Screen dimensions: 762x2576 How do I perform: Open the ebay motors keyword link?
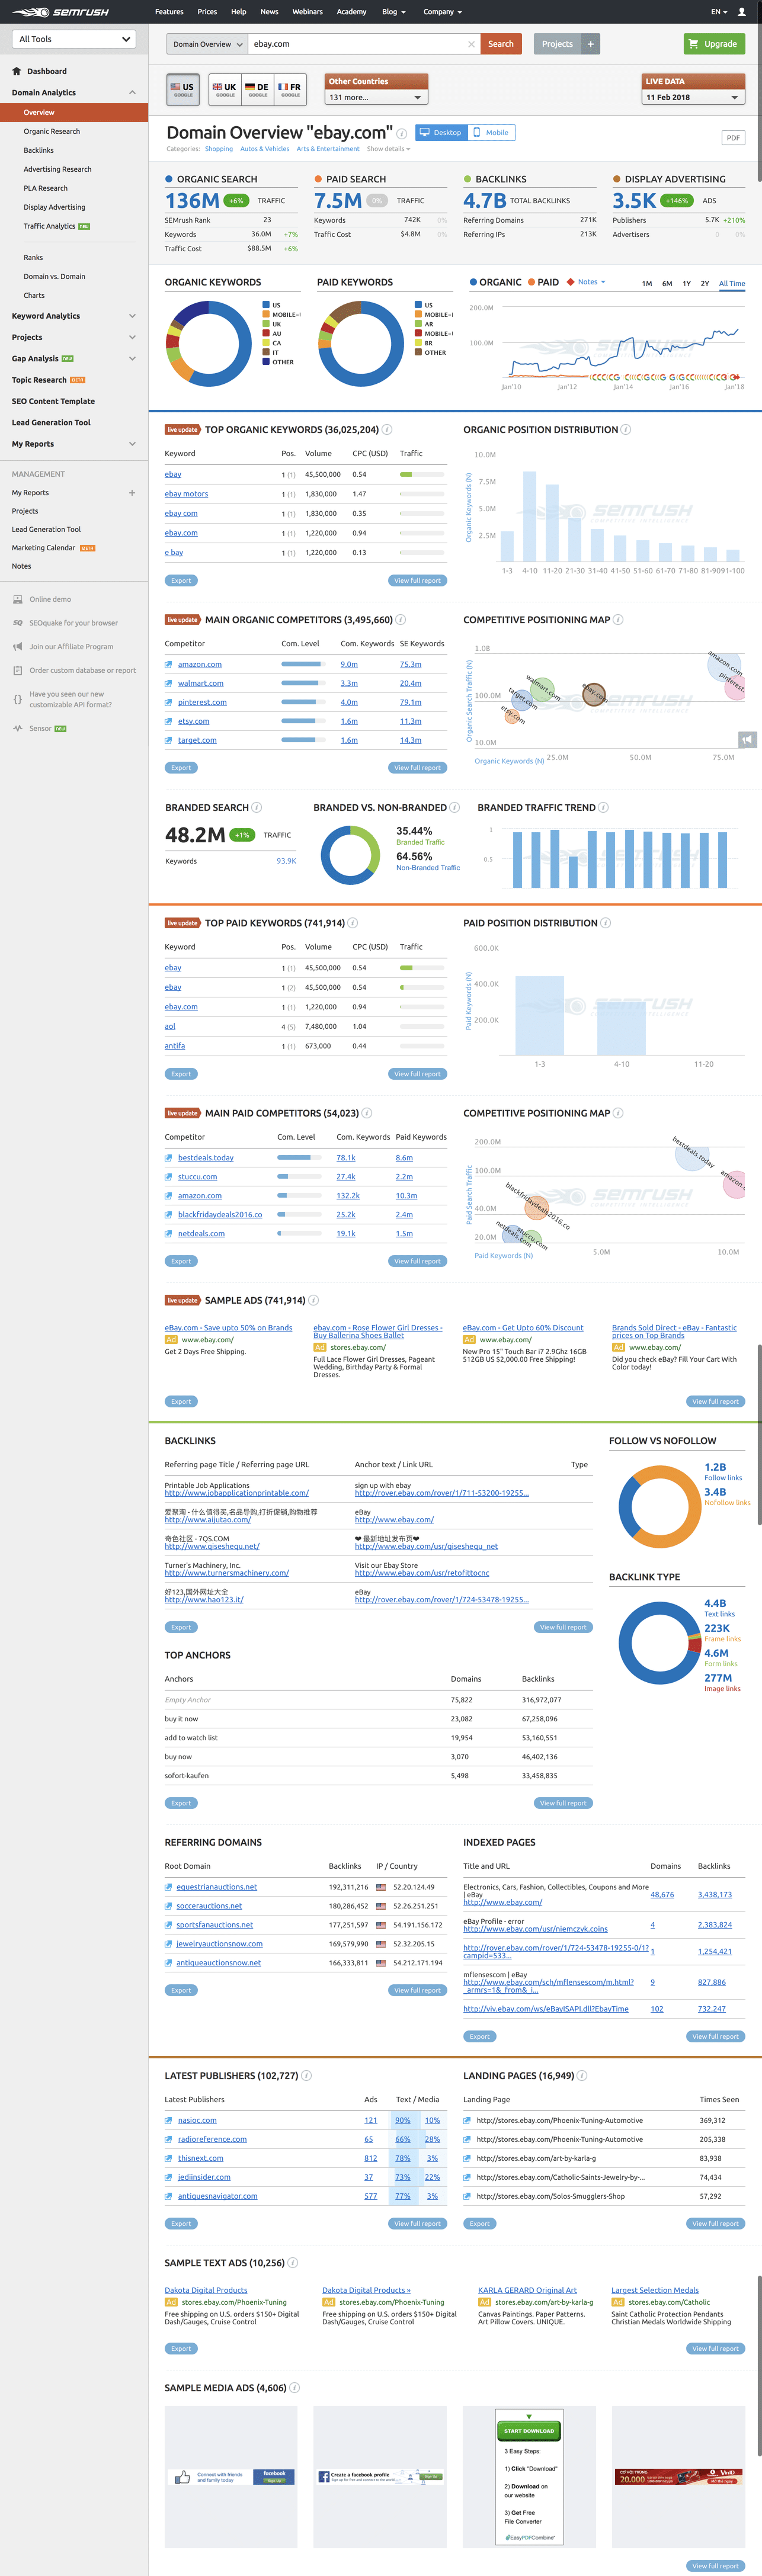[186, 494]
